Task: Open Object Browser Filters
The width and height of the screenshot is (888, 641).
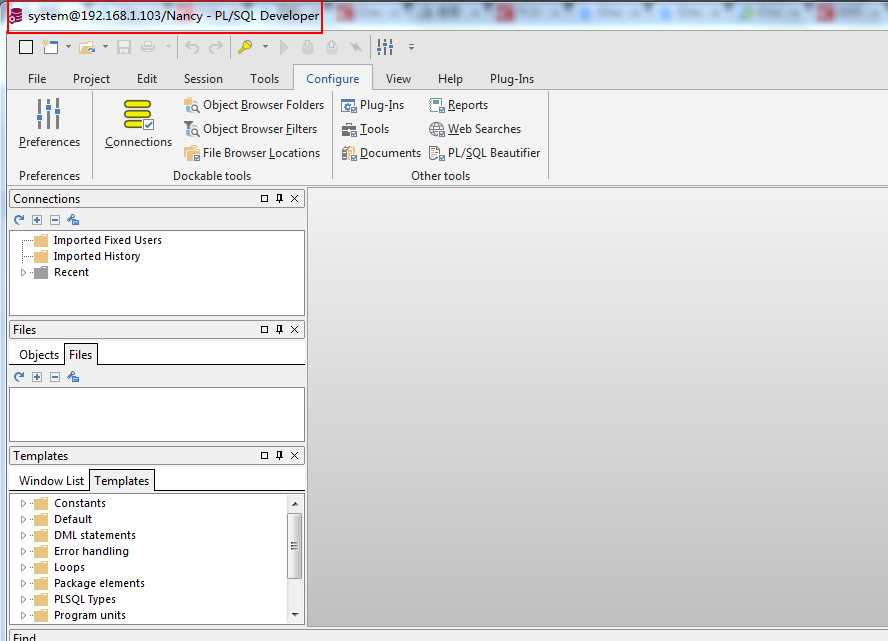Action: point(250,129)
